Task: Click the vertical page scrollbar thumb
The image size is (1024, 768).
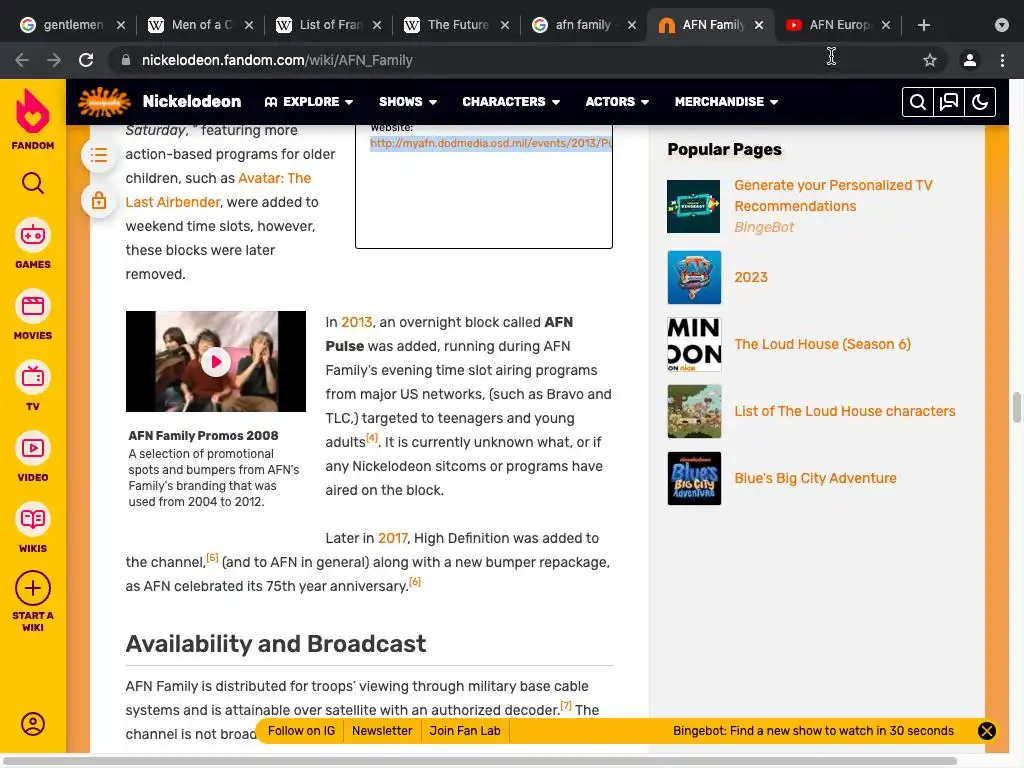Action: coord(1016,408)
